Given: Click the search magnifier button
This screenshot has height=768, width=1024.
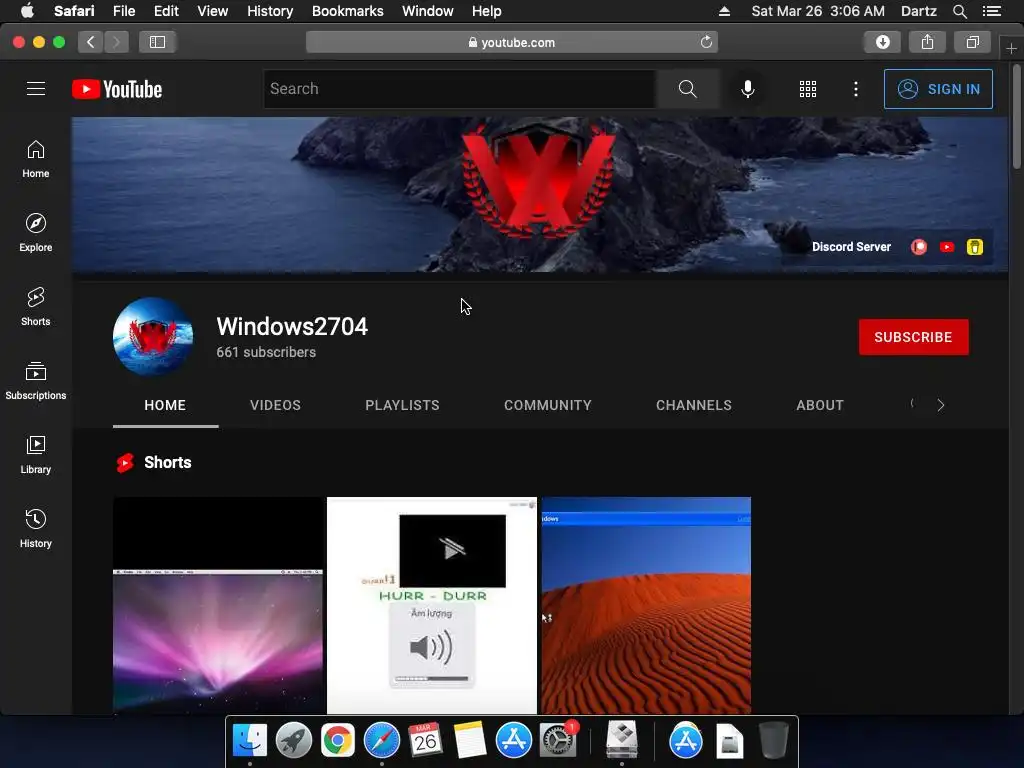Looking at the screenshot, I should coord(688,89).
